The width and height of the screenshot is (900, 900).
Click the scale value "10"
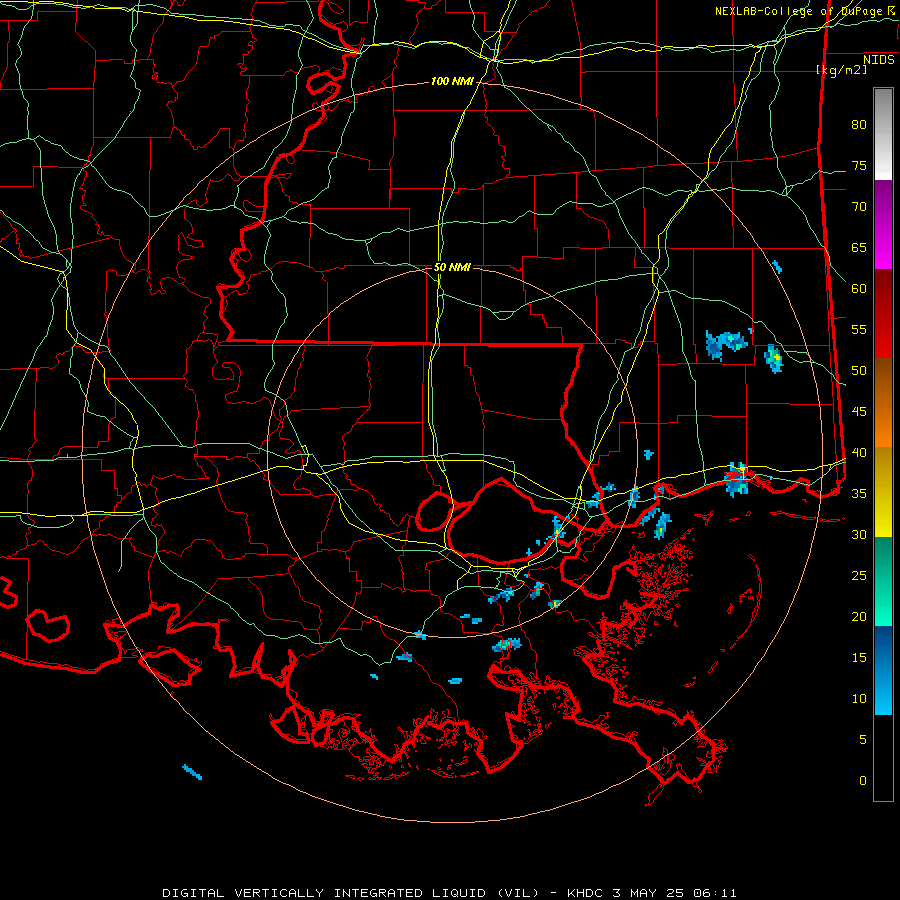[x=859, y=699]
